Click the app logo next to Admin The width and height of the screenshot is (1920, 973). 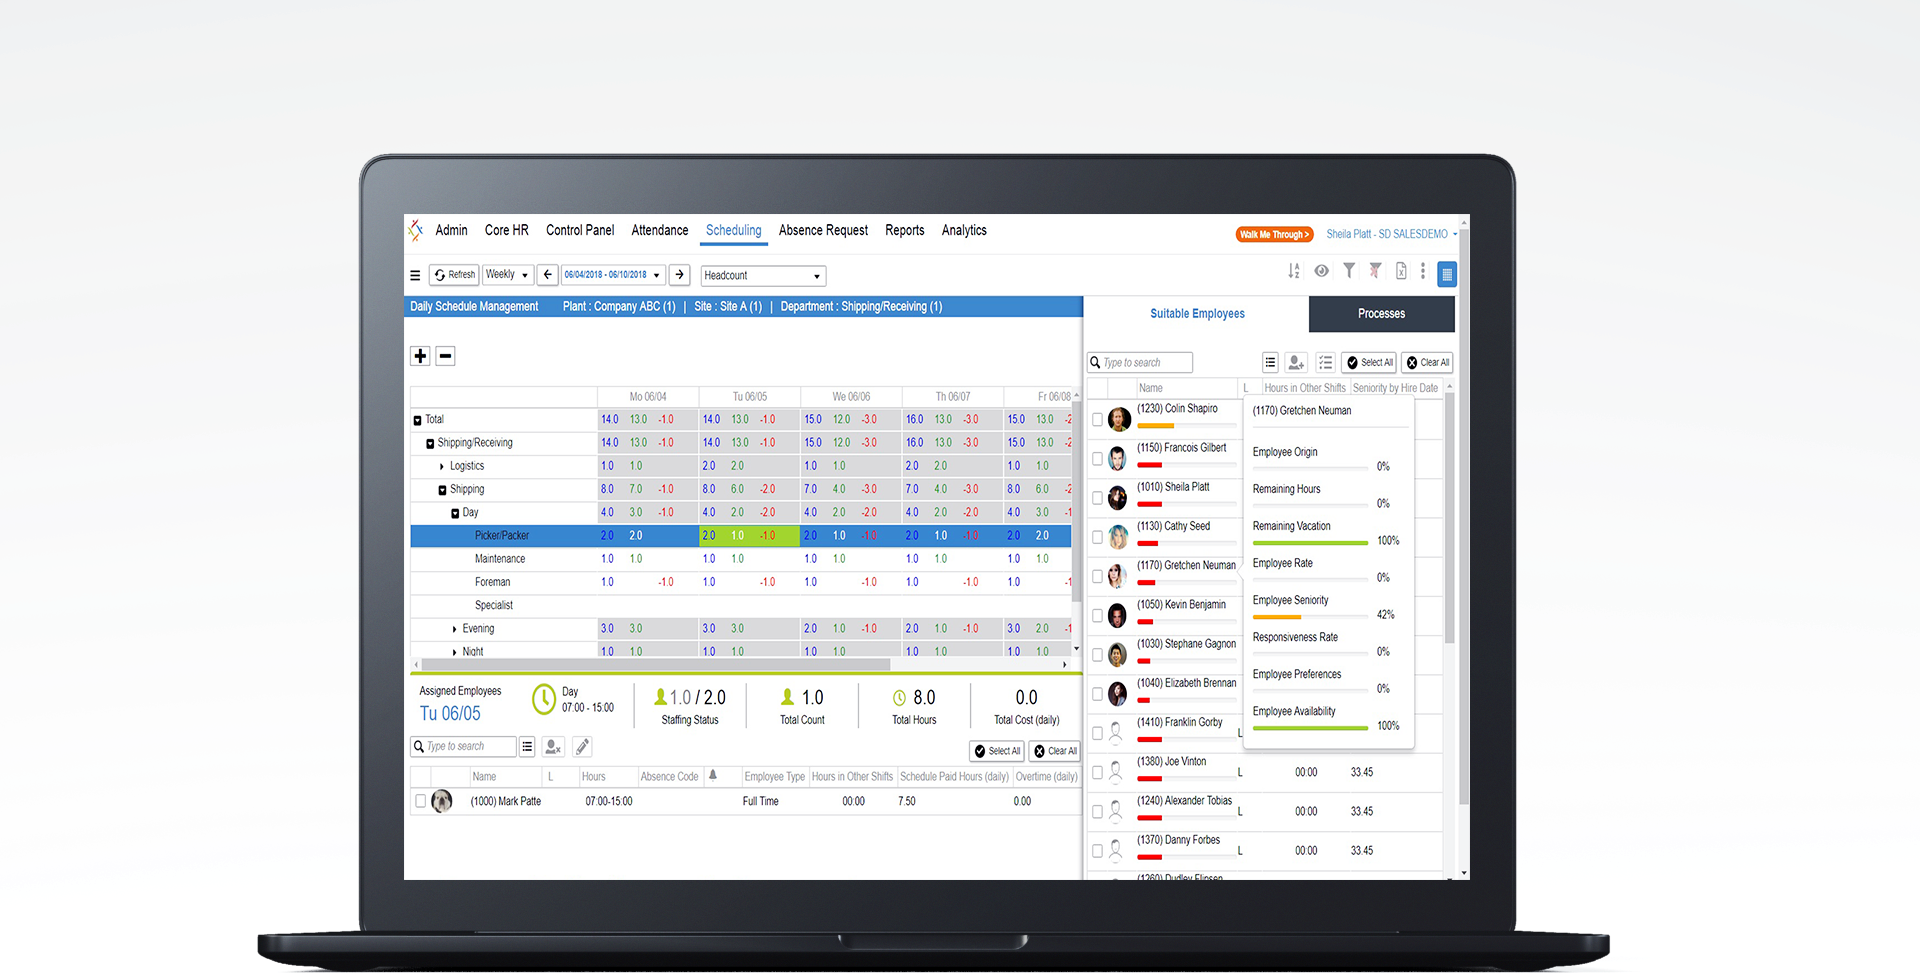coord(416,231)
